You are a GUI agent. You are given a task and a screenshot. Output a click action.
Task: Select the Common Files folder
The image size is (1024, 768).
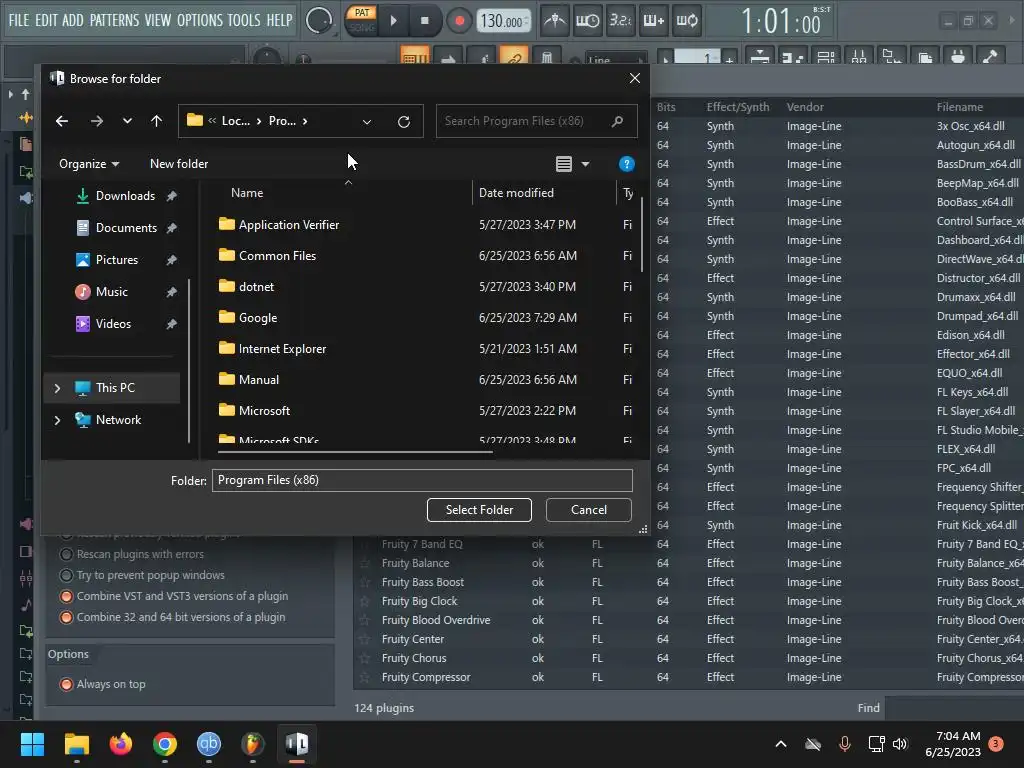(277, 256)
